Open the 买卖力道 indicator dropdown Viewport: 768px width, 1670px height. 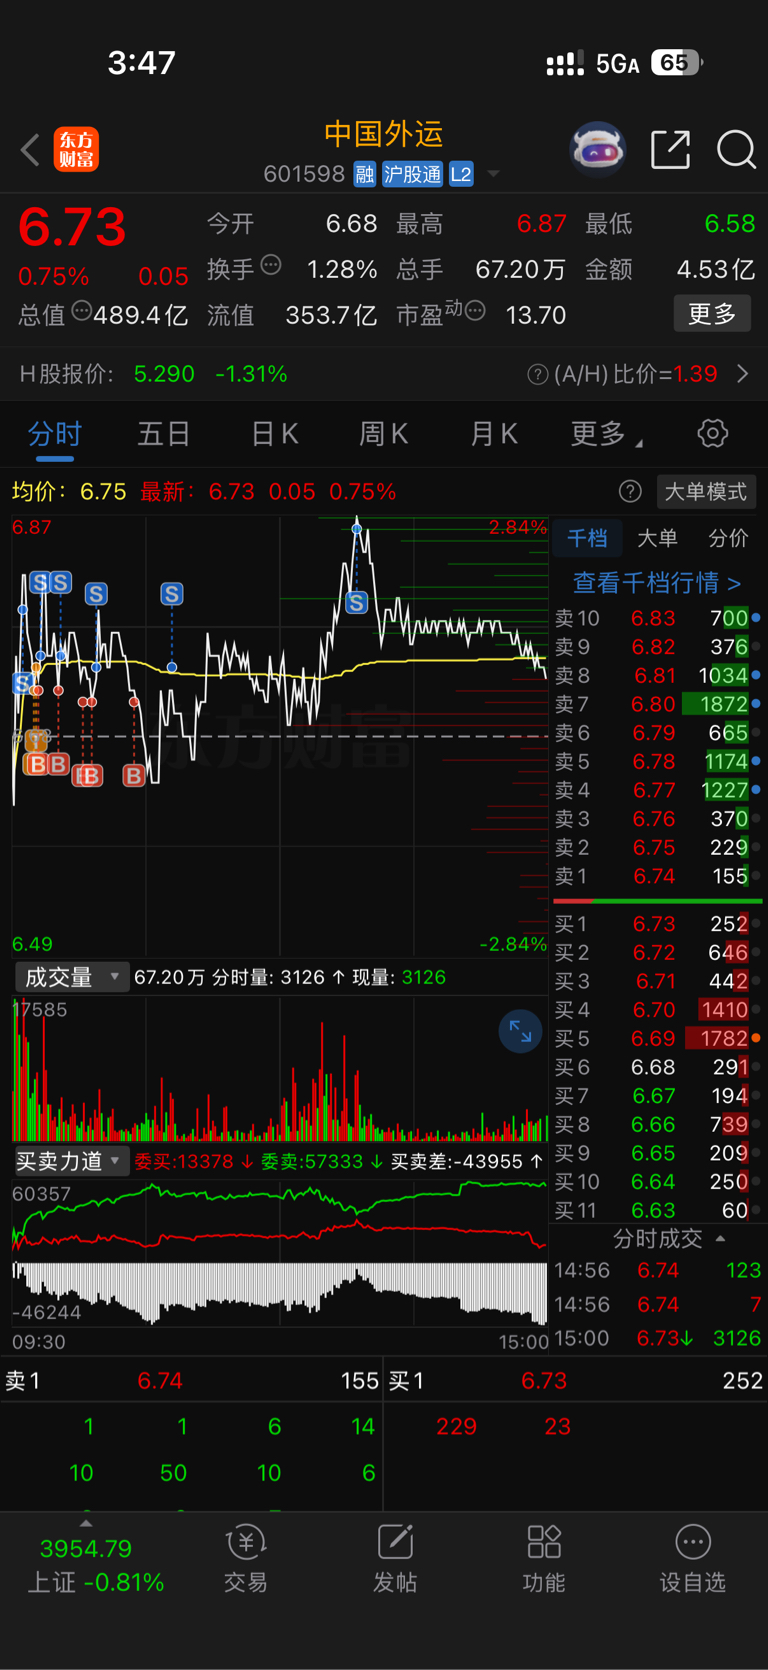click(x=72, y=1161)
